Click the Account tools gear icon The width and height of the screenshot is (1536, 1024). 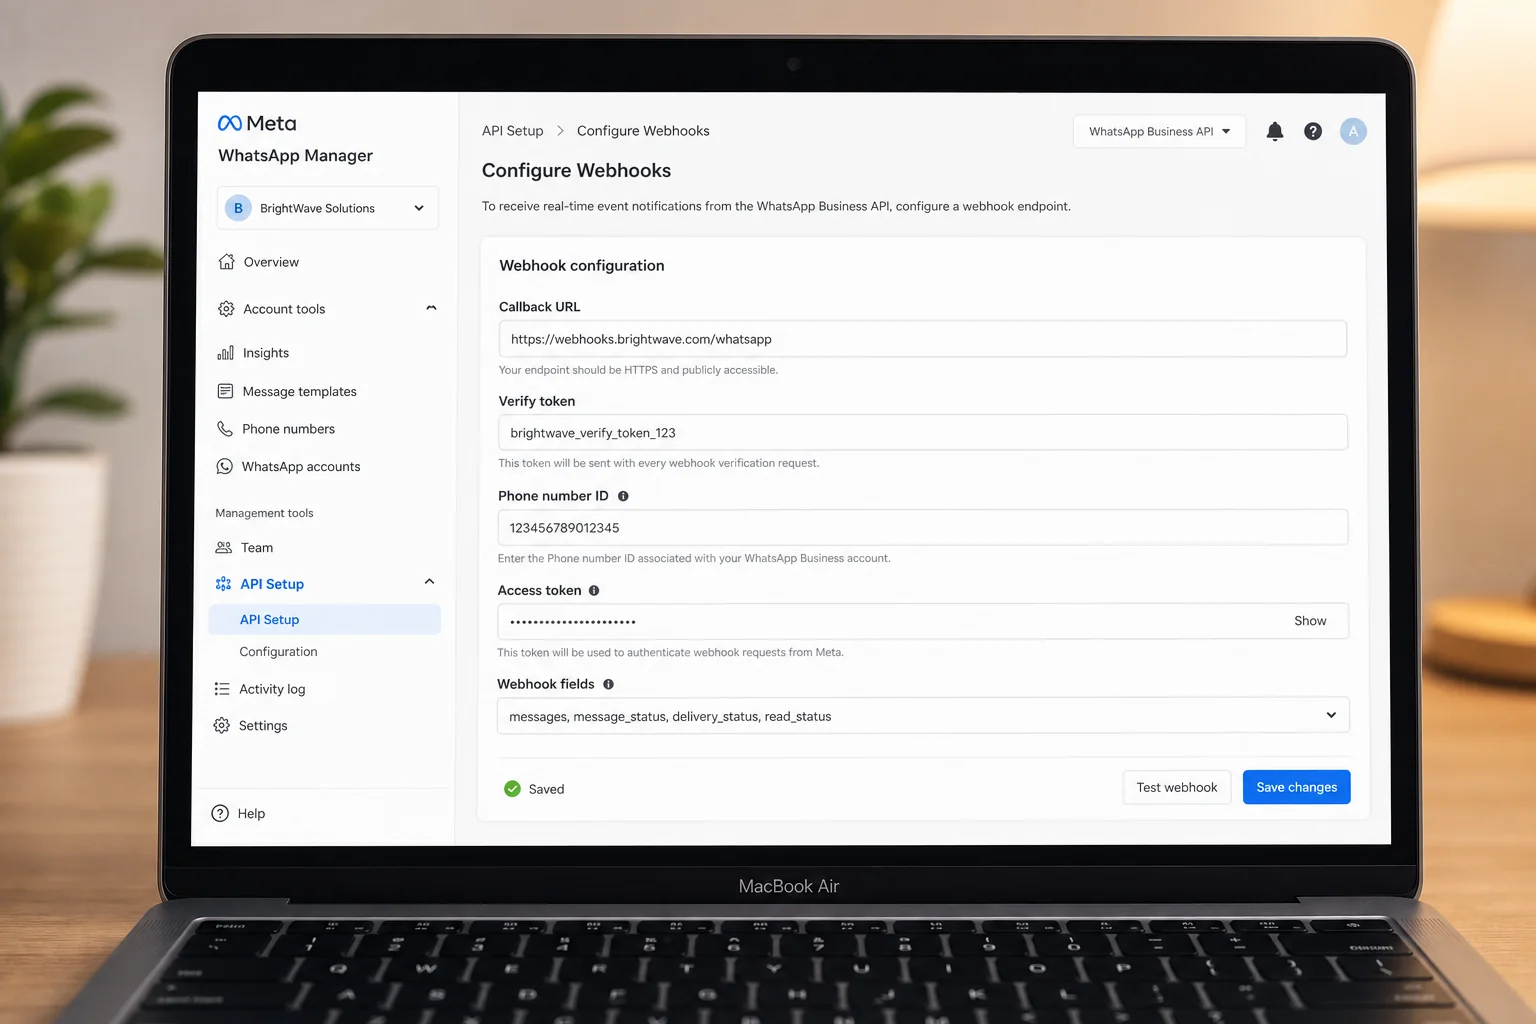(x=226, y=309)
